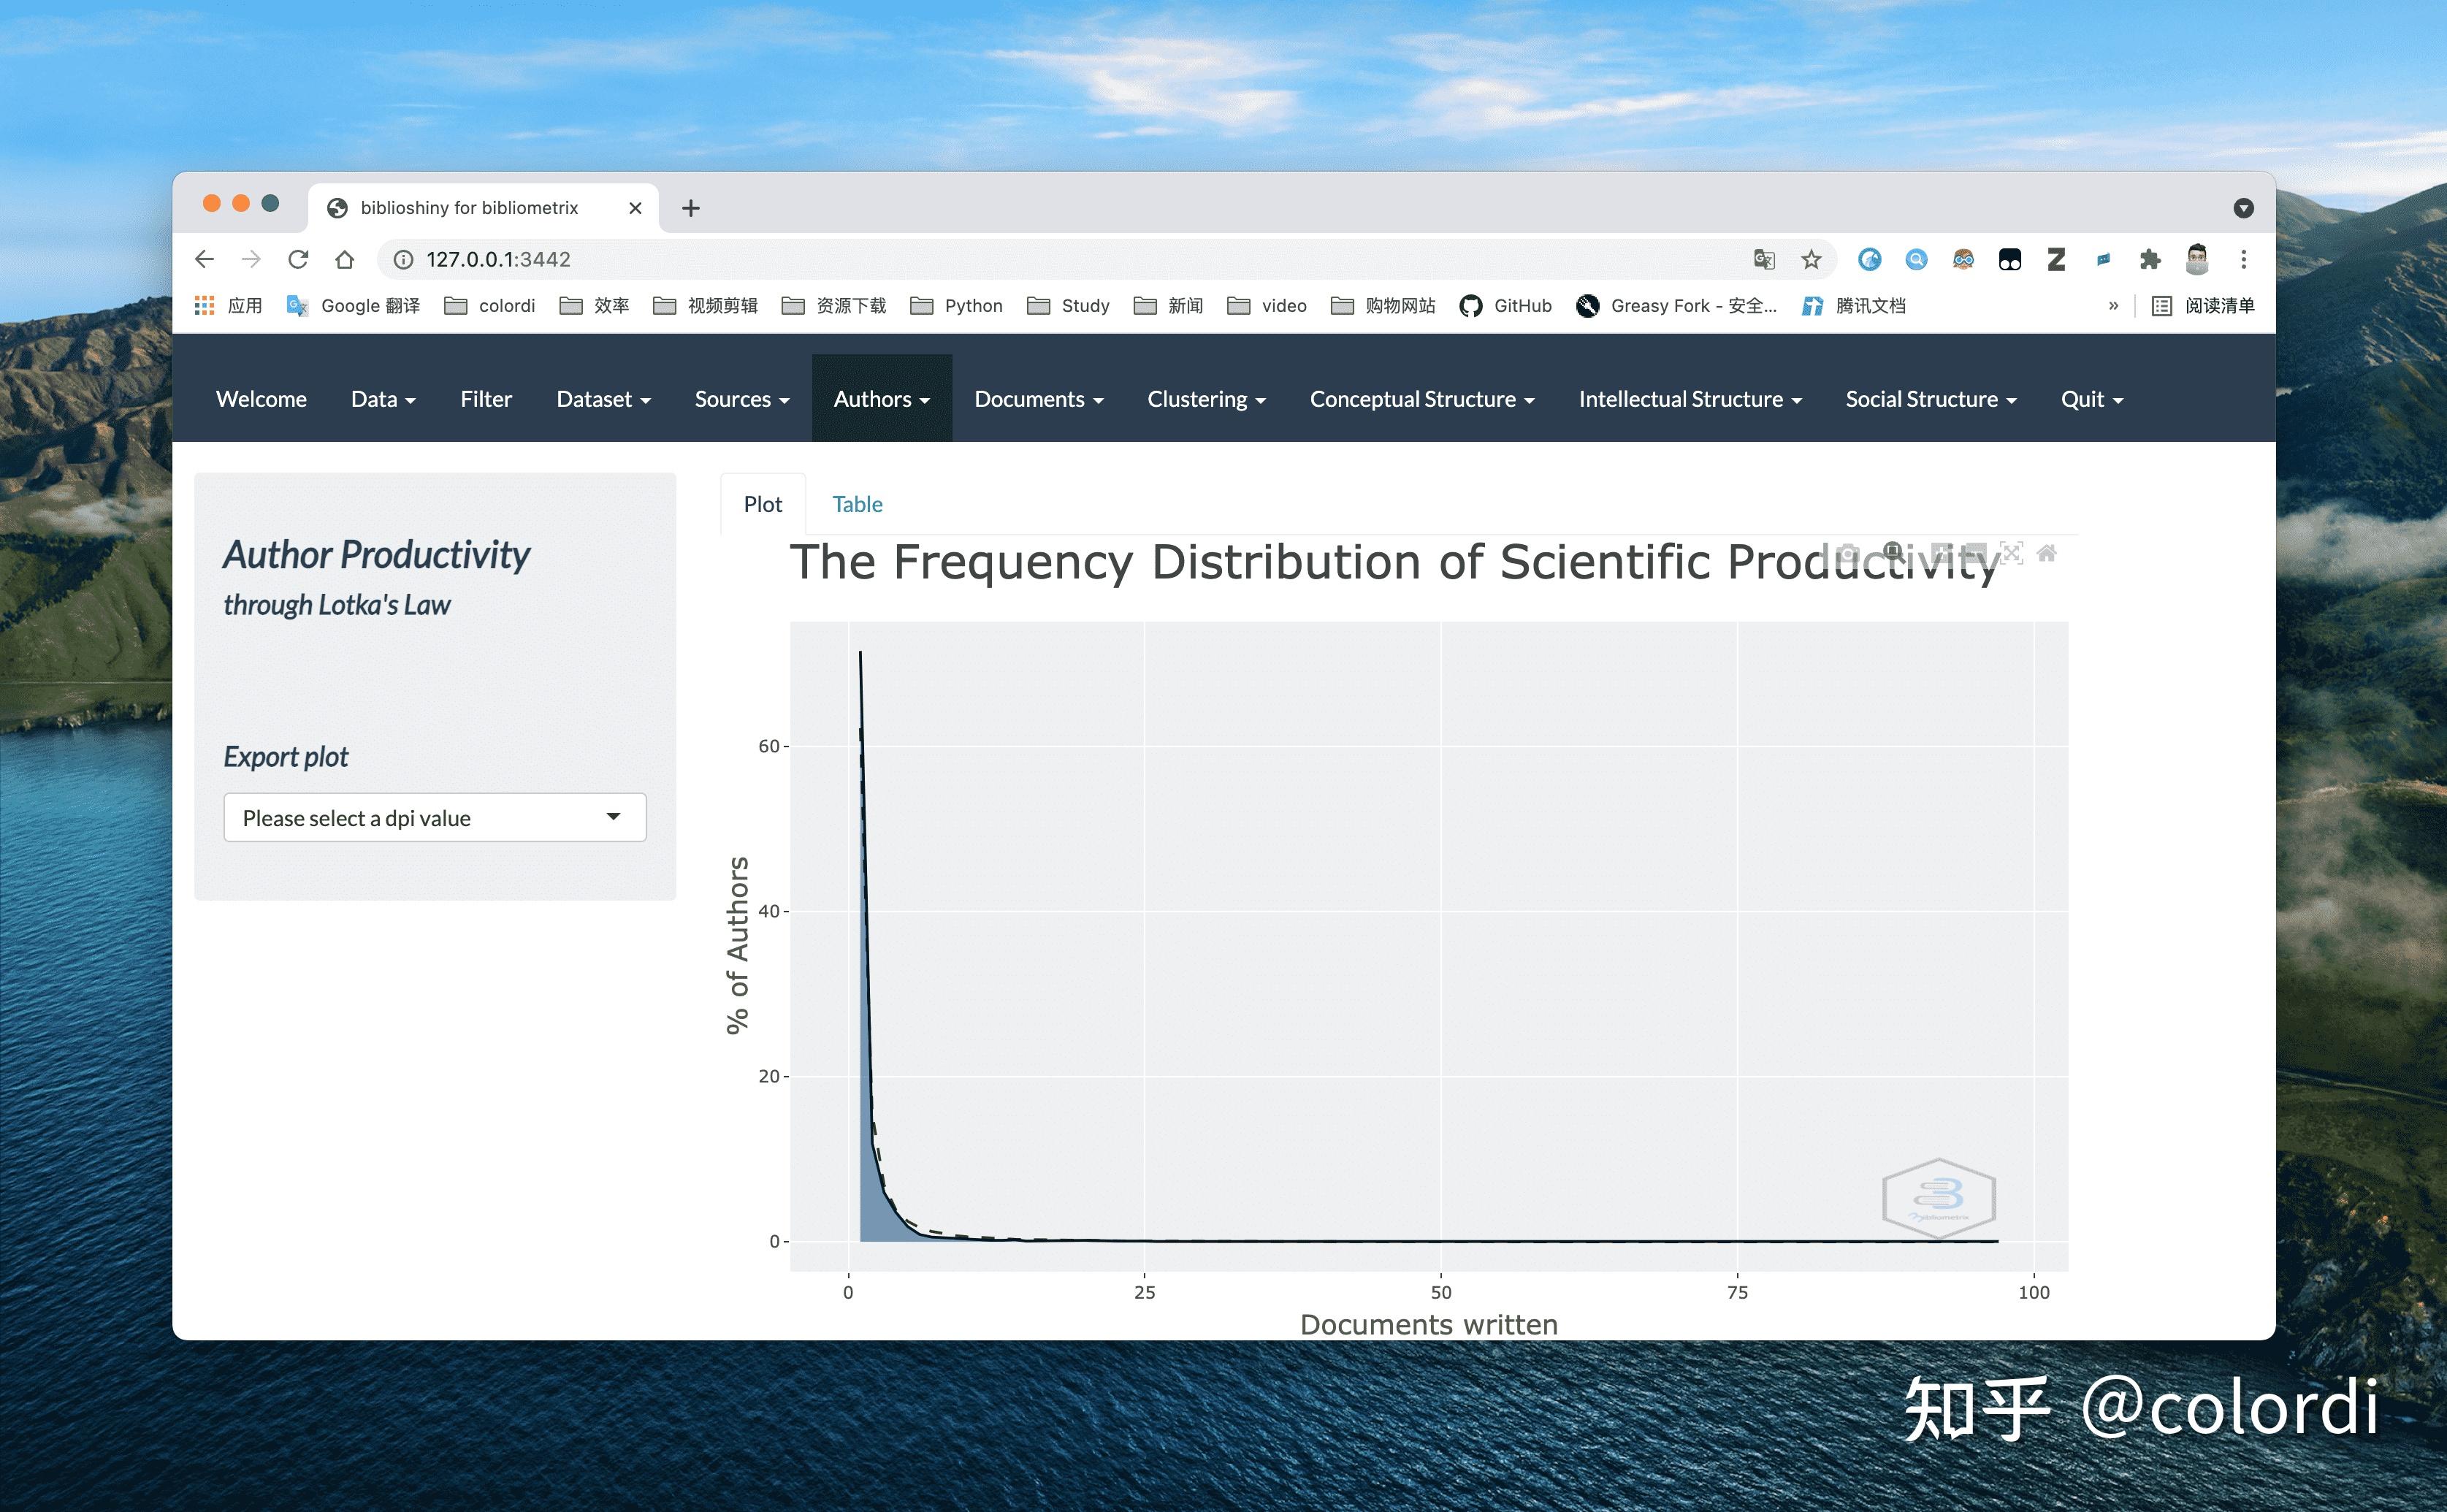Reset axes with the home icon
The width and height of the screenshot is (2447, 1512).
pos(2047,553)
